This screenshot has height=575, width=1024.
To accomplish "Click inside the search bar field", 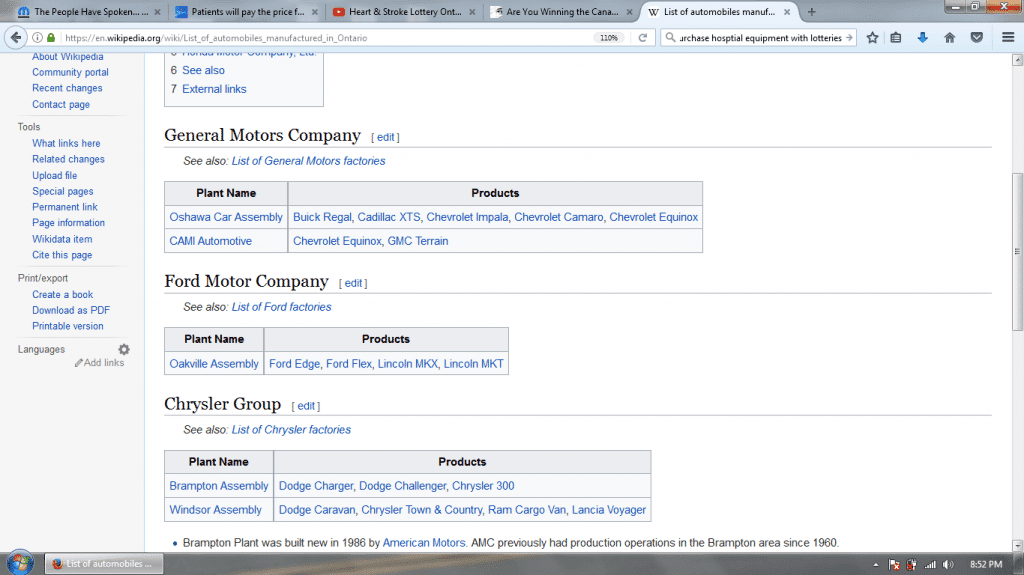I will click(758, 38).
